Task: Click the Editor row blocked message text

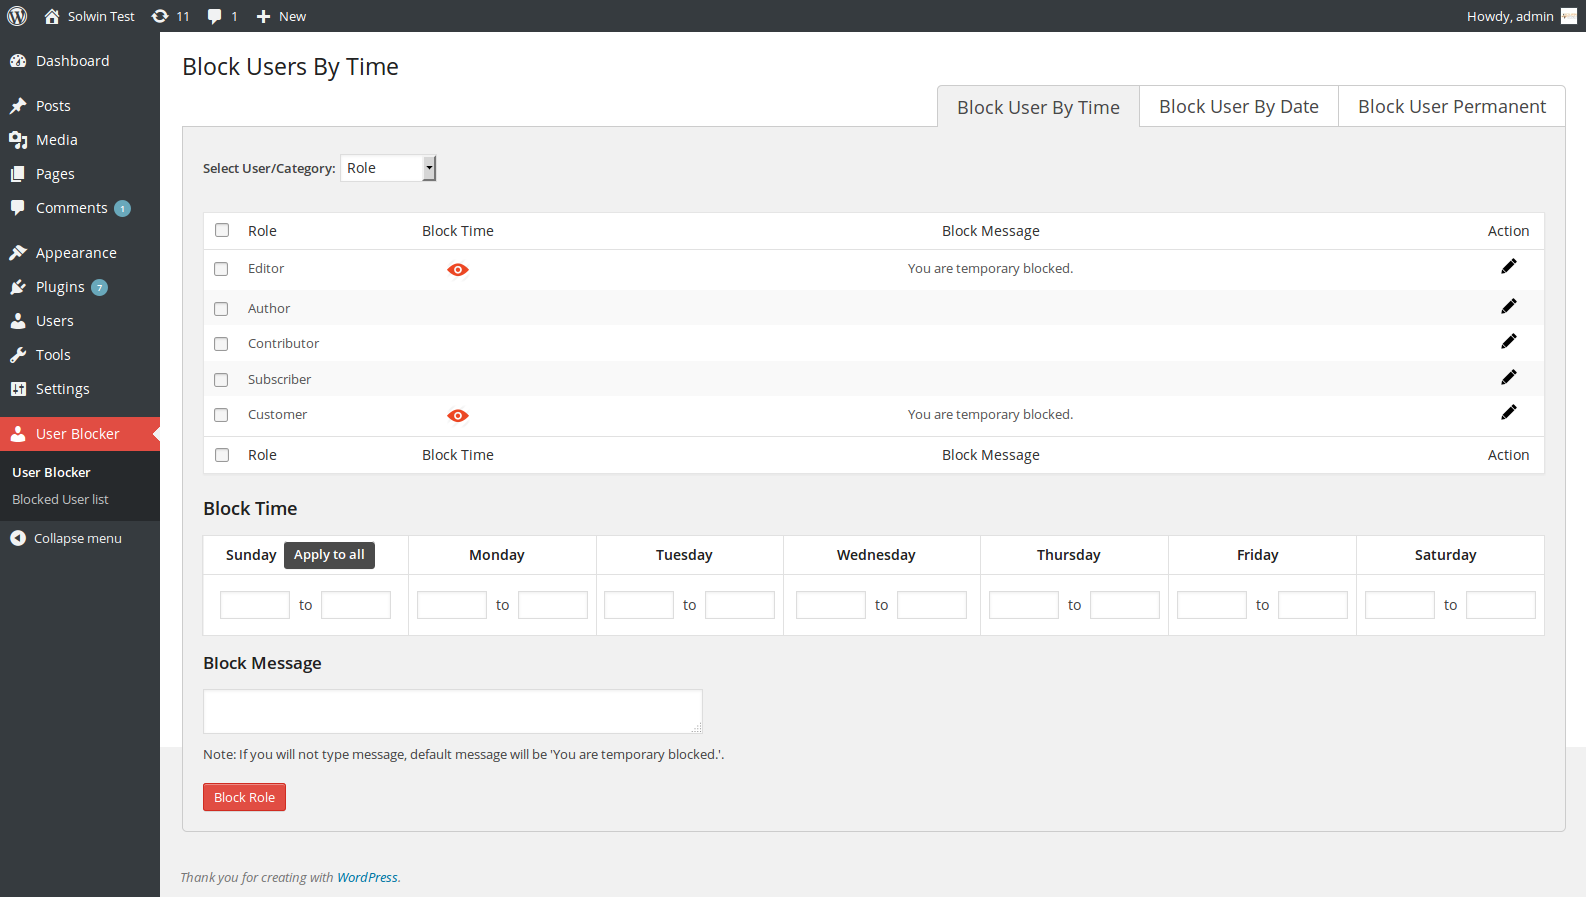Action: (990, 268)
